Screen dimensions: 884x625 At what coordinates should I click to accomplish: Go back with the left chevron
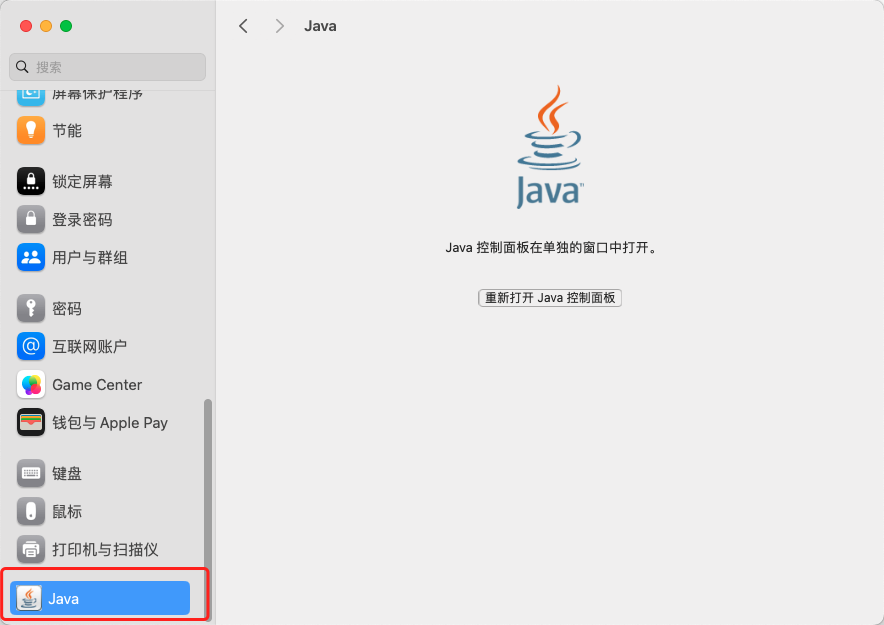click(243, 26)
